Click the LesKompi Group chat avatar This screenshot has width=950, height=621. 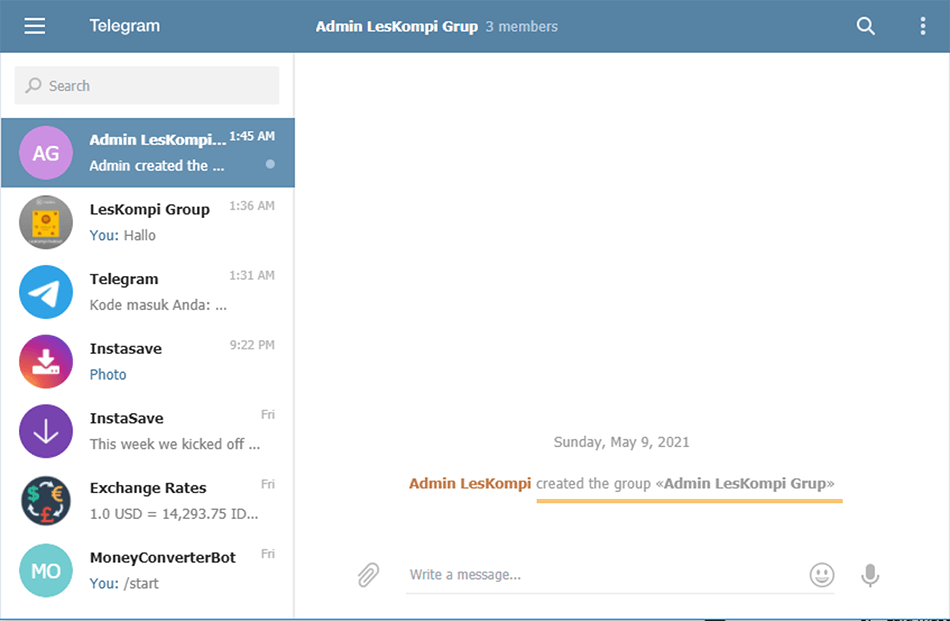click(x=46, y=222)
